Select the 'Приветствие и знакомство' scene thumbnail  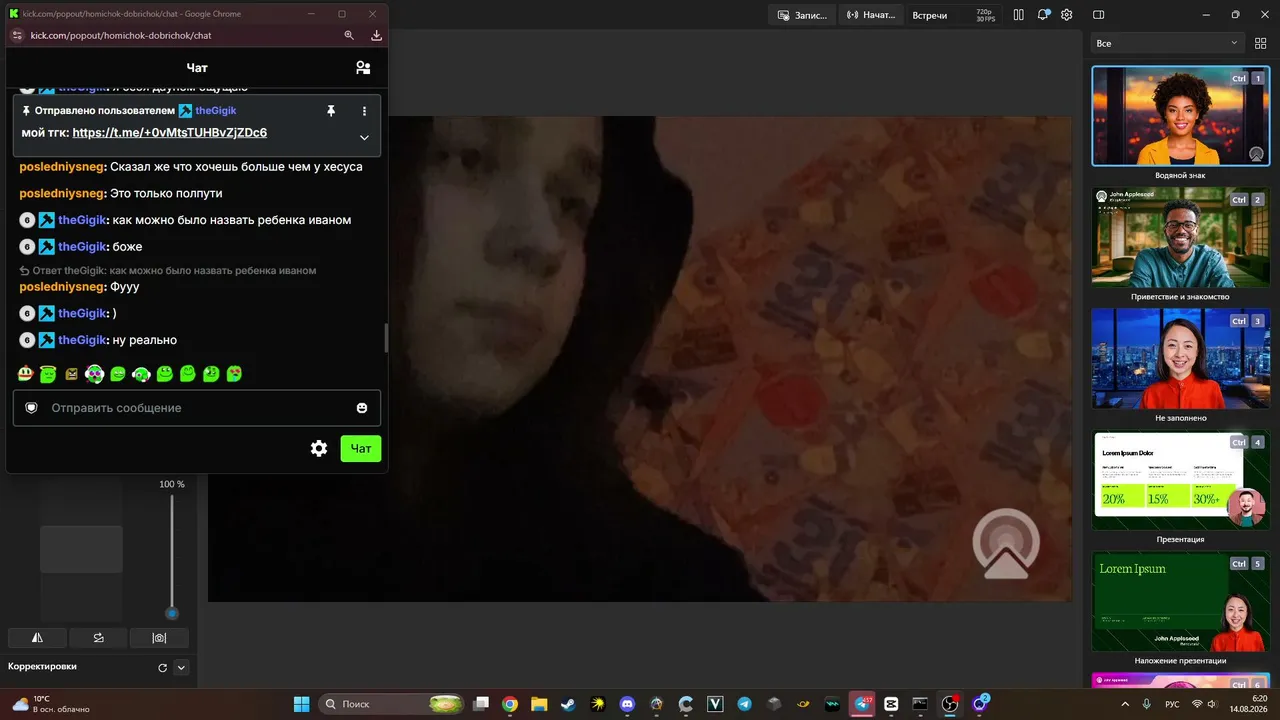[1180, 237]
